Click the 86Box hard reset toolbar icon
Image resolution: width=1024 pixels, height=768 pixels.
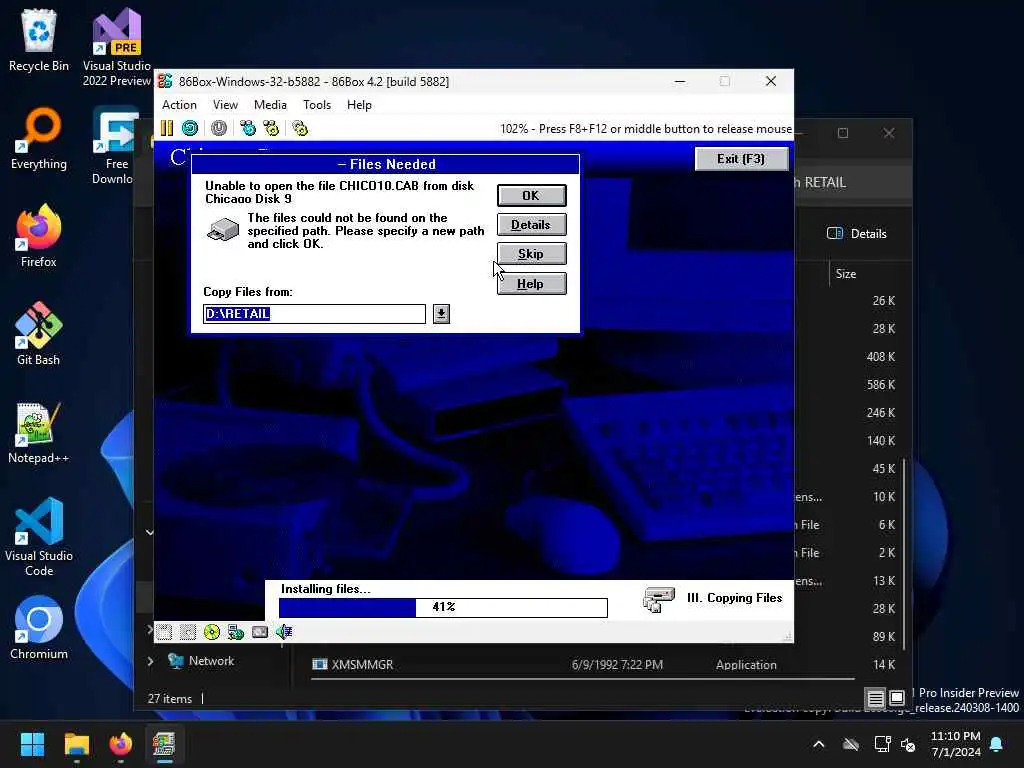tap(190, 128)
